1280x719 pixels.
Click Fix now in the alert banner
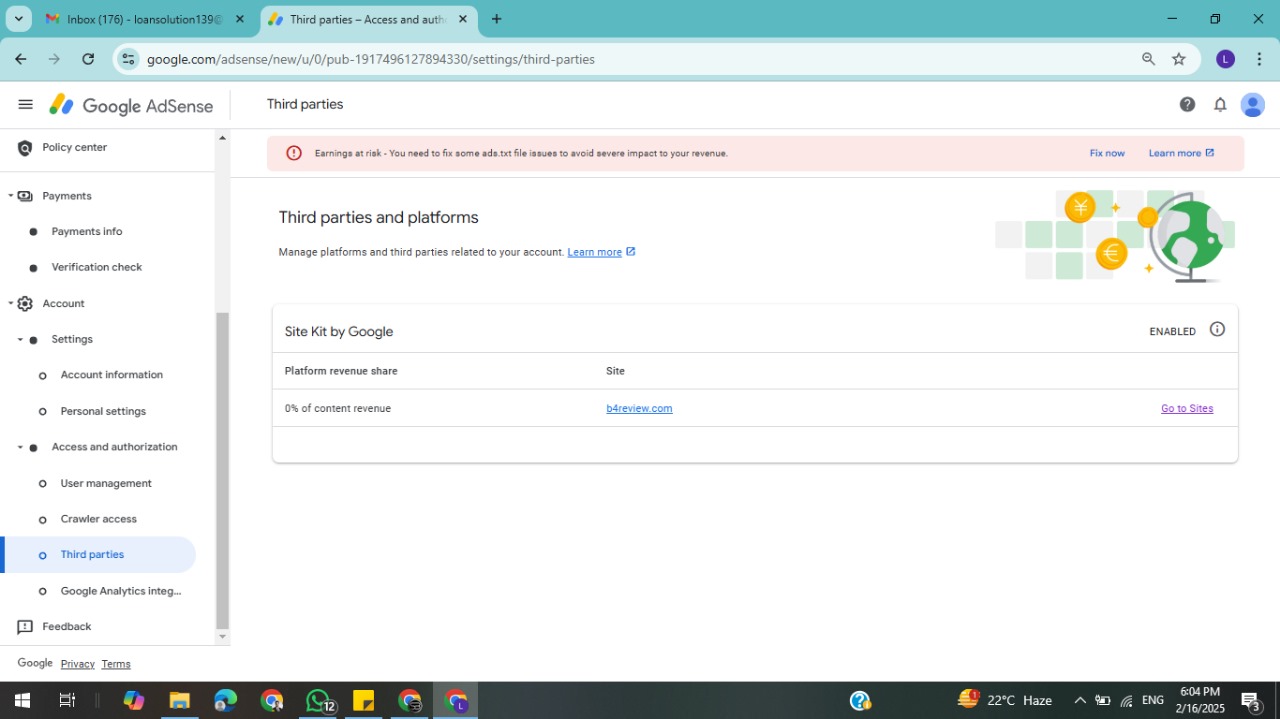(1107, 153)
